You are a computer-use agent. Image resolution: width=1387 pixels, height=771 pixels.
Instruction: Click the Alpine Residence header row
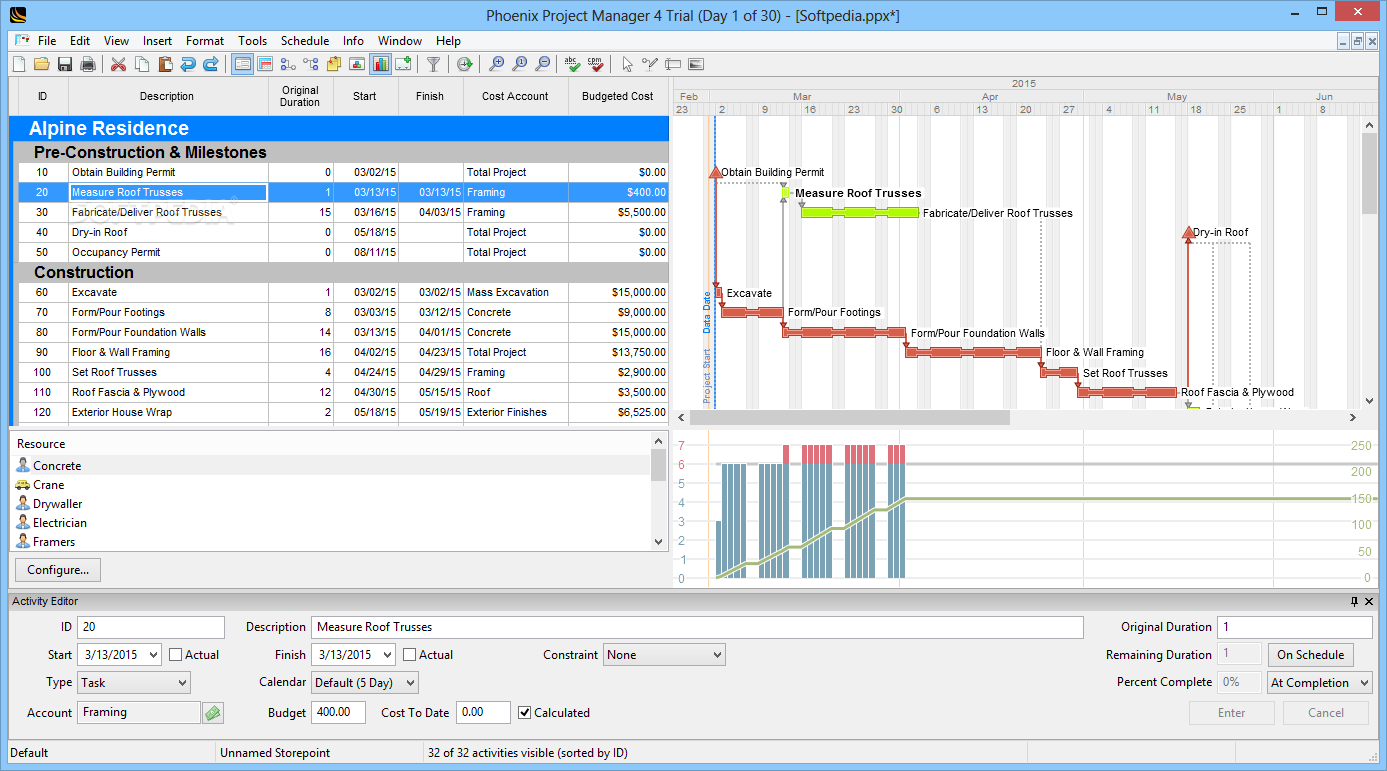pyautogui.click(x=339, y=128)
